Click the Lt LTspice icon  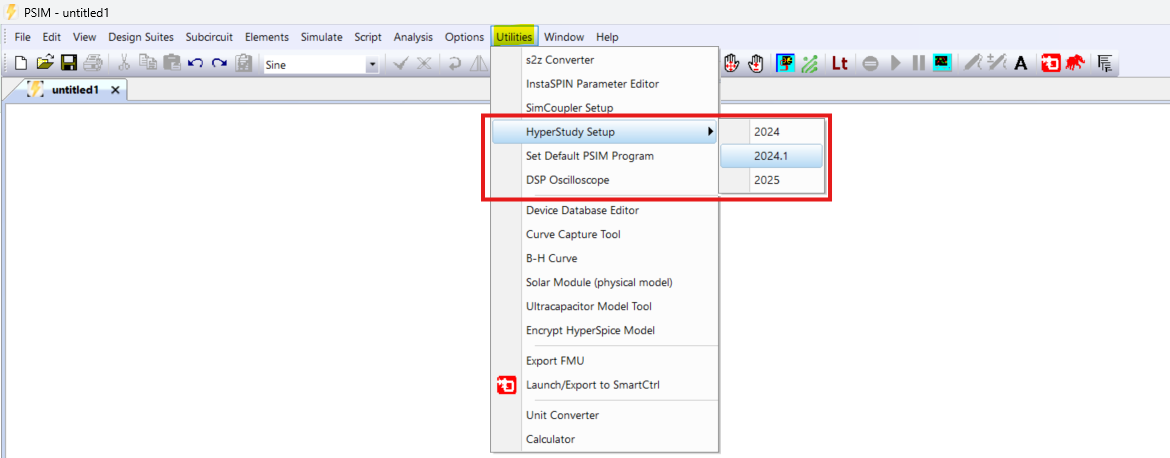pyautogui.click(x=839, y=64)
